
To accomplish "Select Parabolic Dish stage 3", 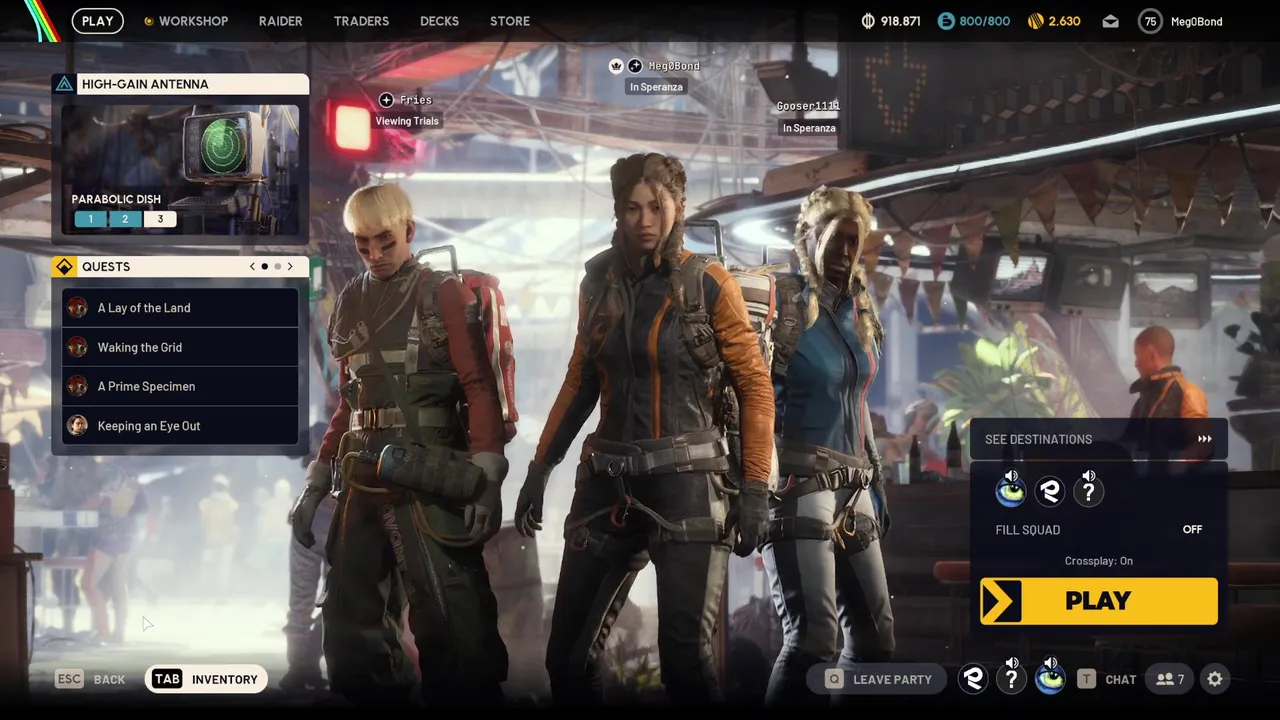I will (x=160, y=219).
